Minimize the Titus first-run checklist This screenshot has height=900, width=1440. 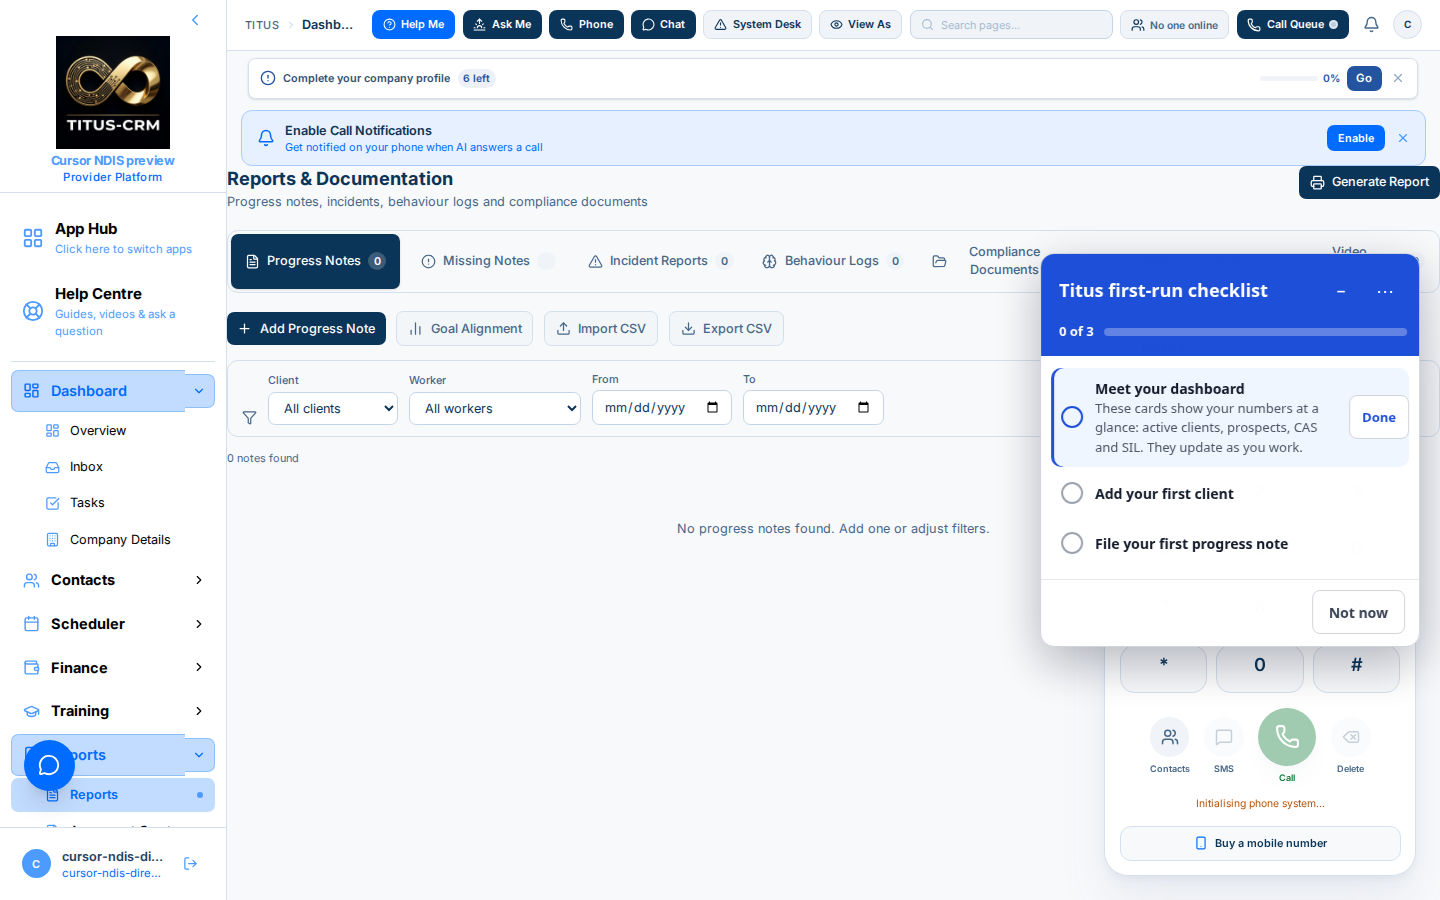[x=1341, y=291]
